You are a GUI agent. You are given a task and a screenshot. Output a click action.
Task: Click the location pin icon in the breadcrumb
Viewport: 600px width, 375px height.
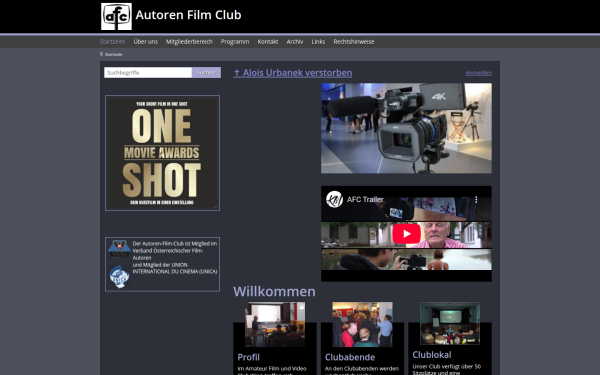click(x=101, y=54)
